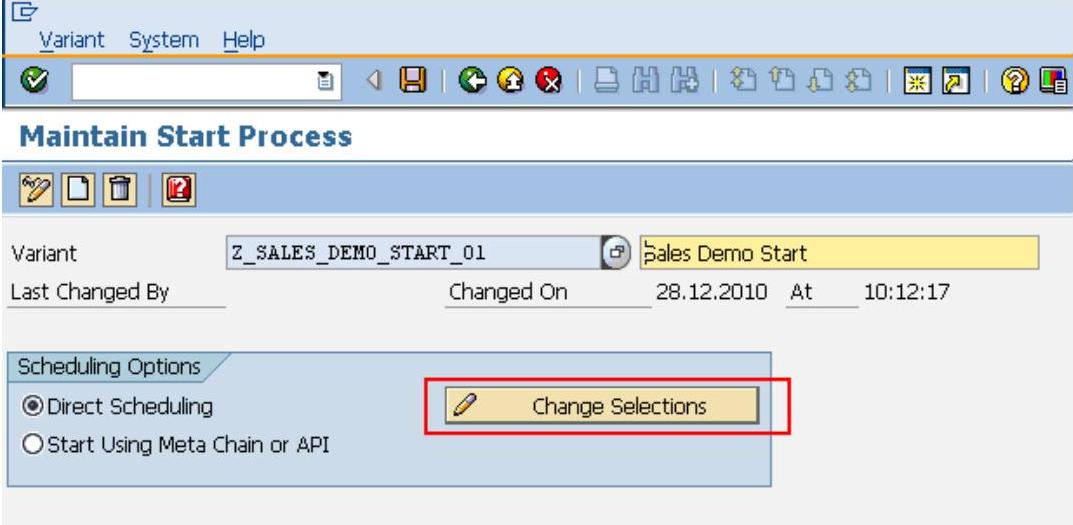
Task: Click the Sales Demo Start description field
Action: point(840,253)
